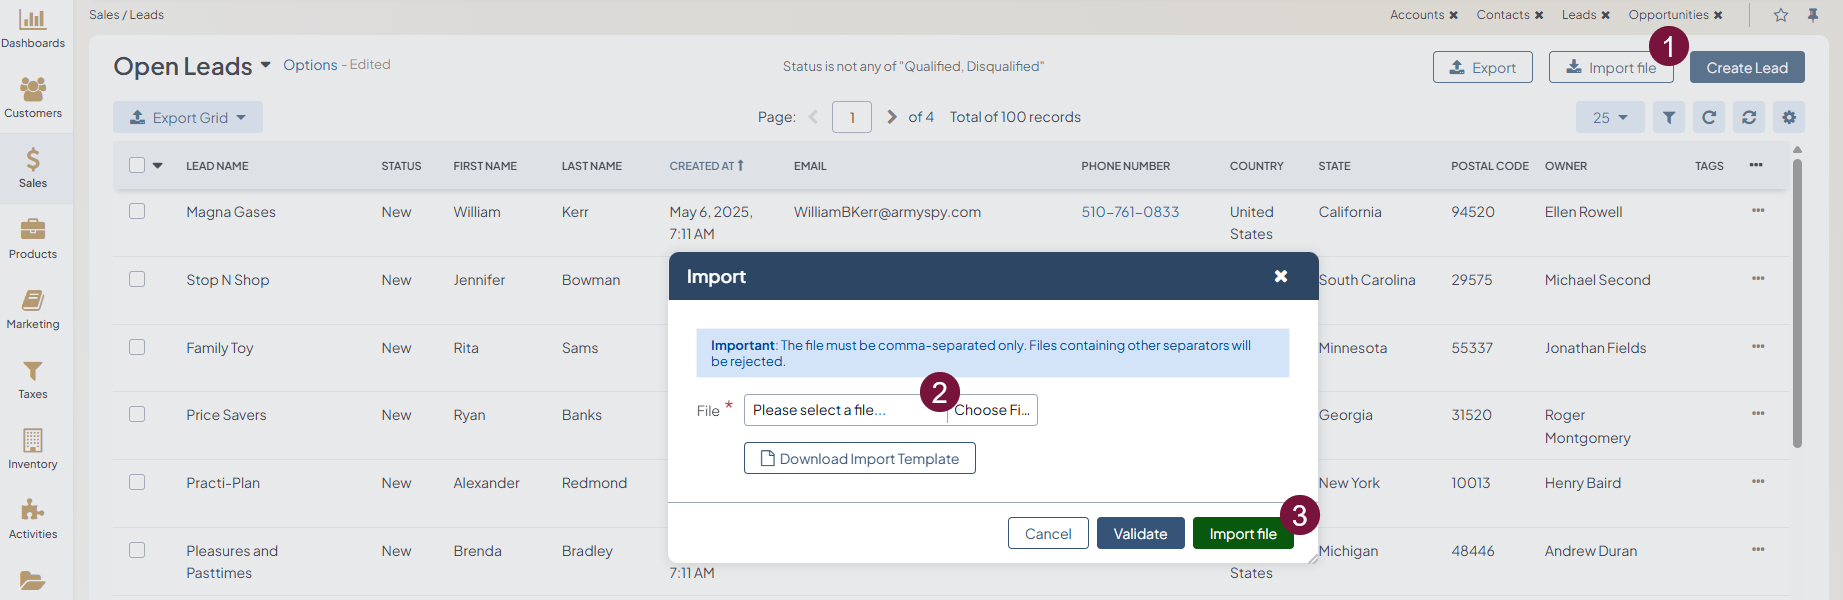Image resolution: width=1843 pixels, height=600 pixels.
Task: Open the Customers section in sidebar
Action: pyautogui.click(x=33, y=98)
